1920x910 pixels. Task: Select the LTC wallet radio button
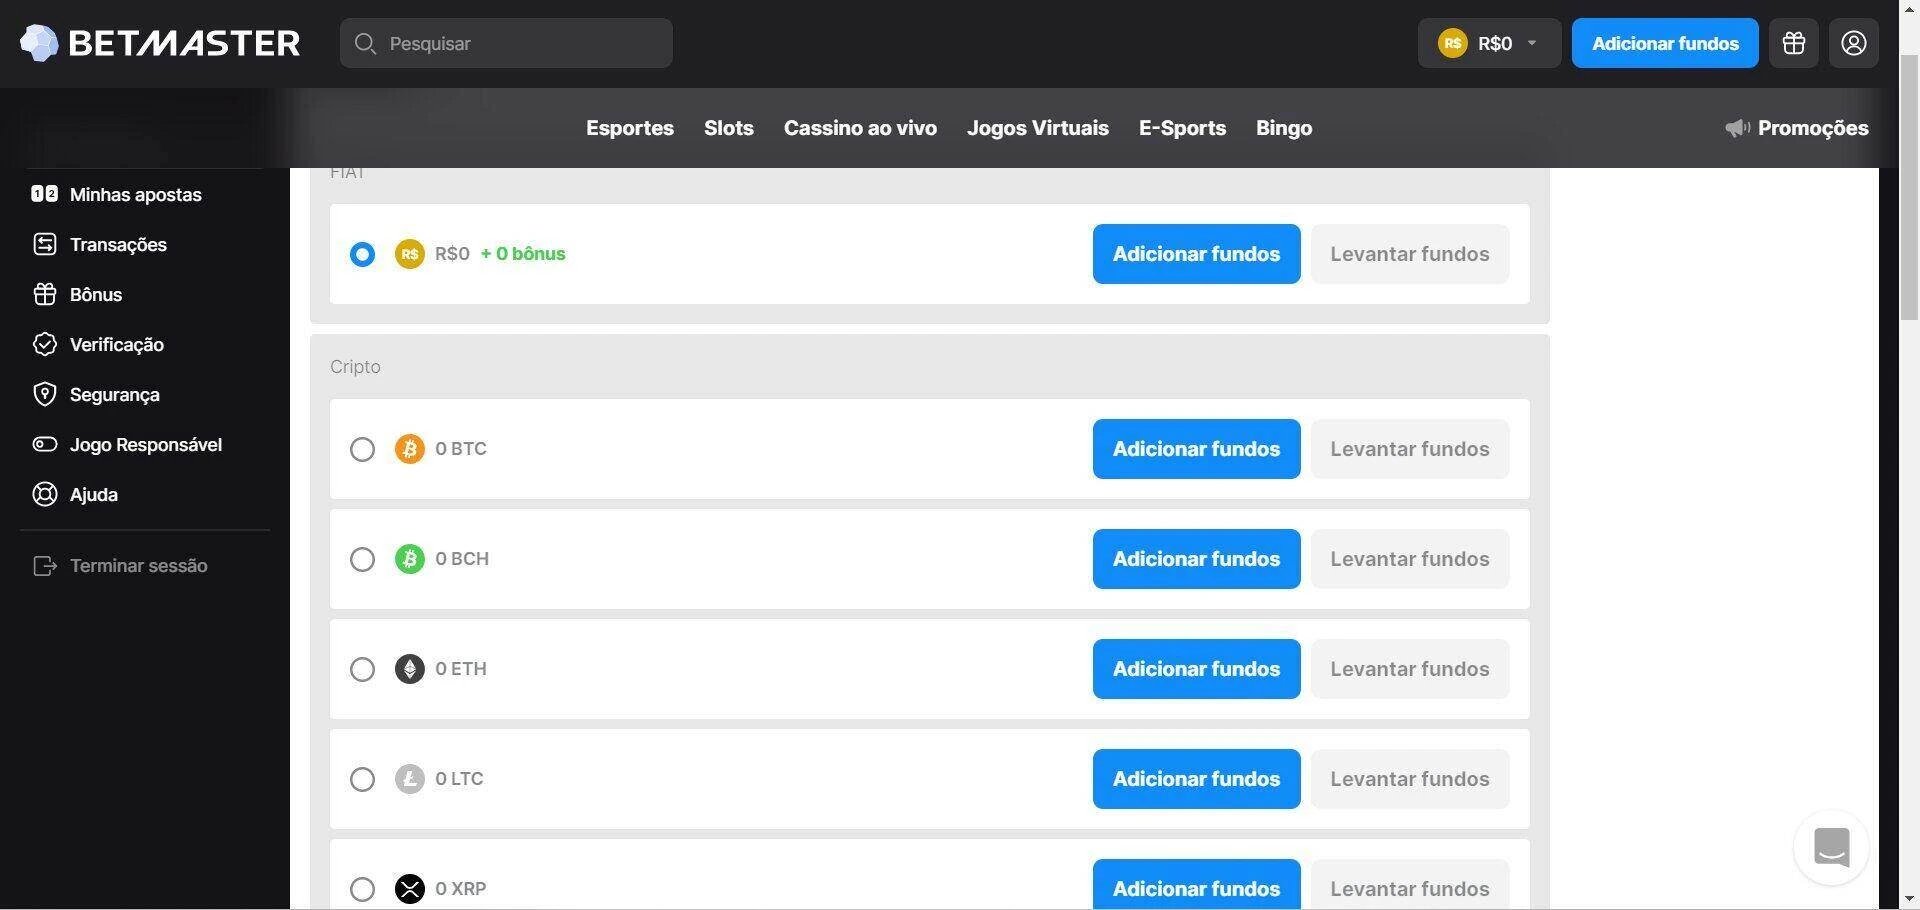362,779
